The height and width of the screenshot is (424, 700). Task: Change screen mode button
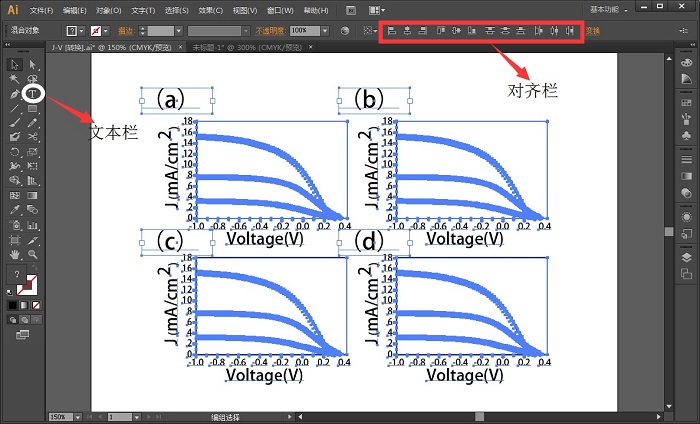(x=22, y=334)
